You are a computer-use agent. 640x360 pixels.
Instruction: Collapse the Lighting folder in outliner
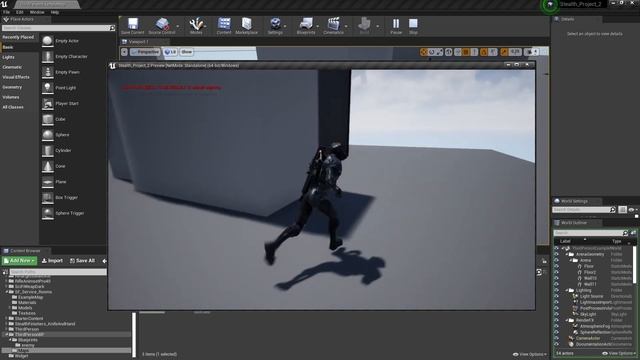(567, 290)
